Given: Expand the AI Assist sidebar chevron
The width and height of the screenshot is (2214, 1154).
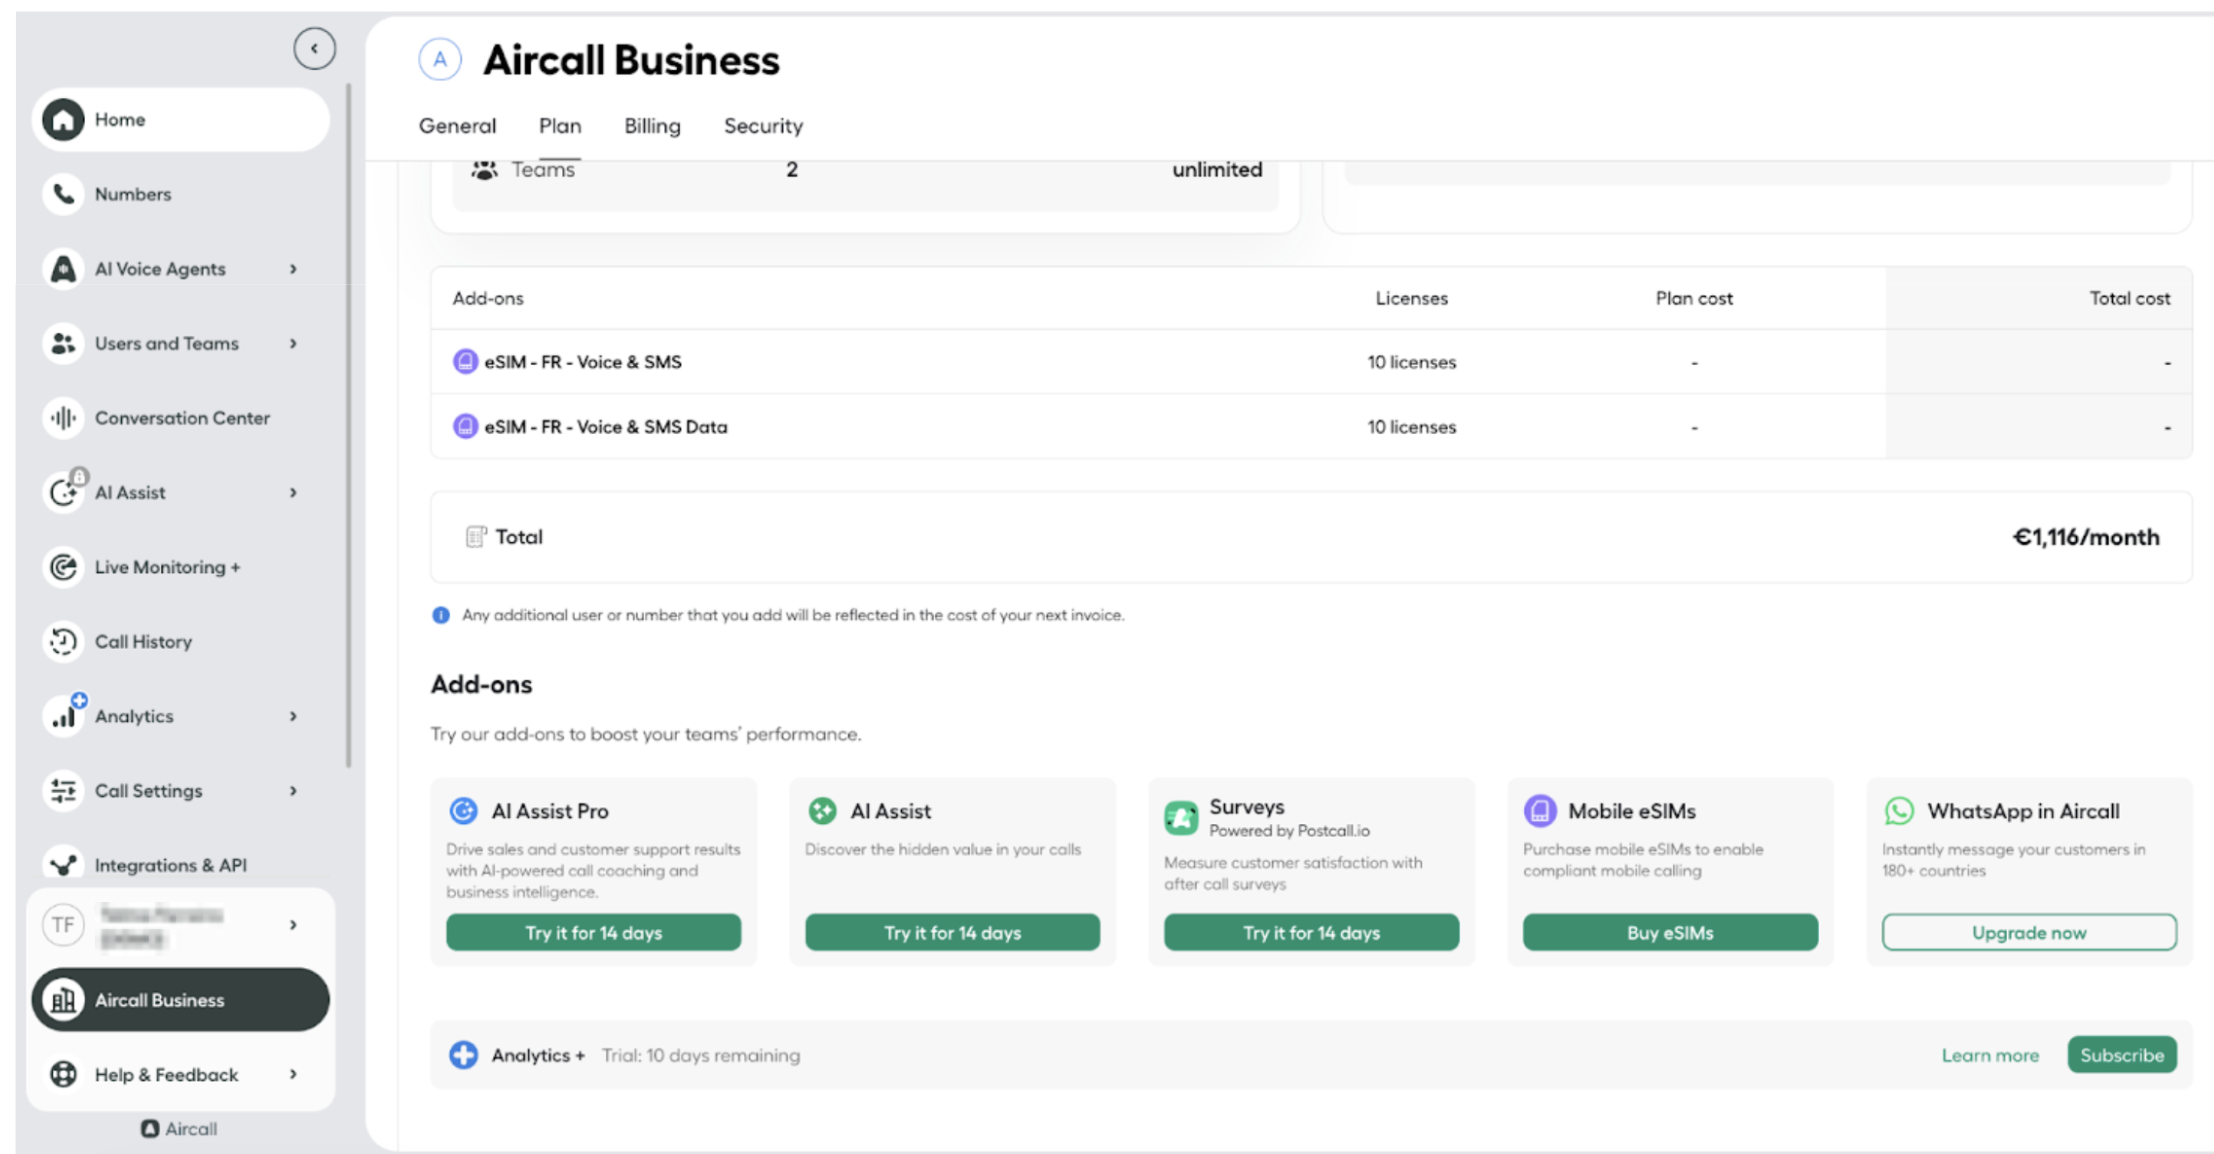Looking at the screenshot, I should (293, 493).
